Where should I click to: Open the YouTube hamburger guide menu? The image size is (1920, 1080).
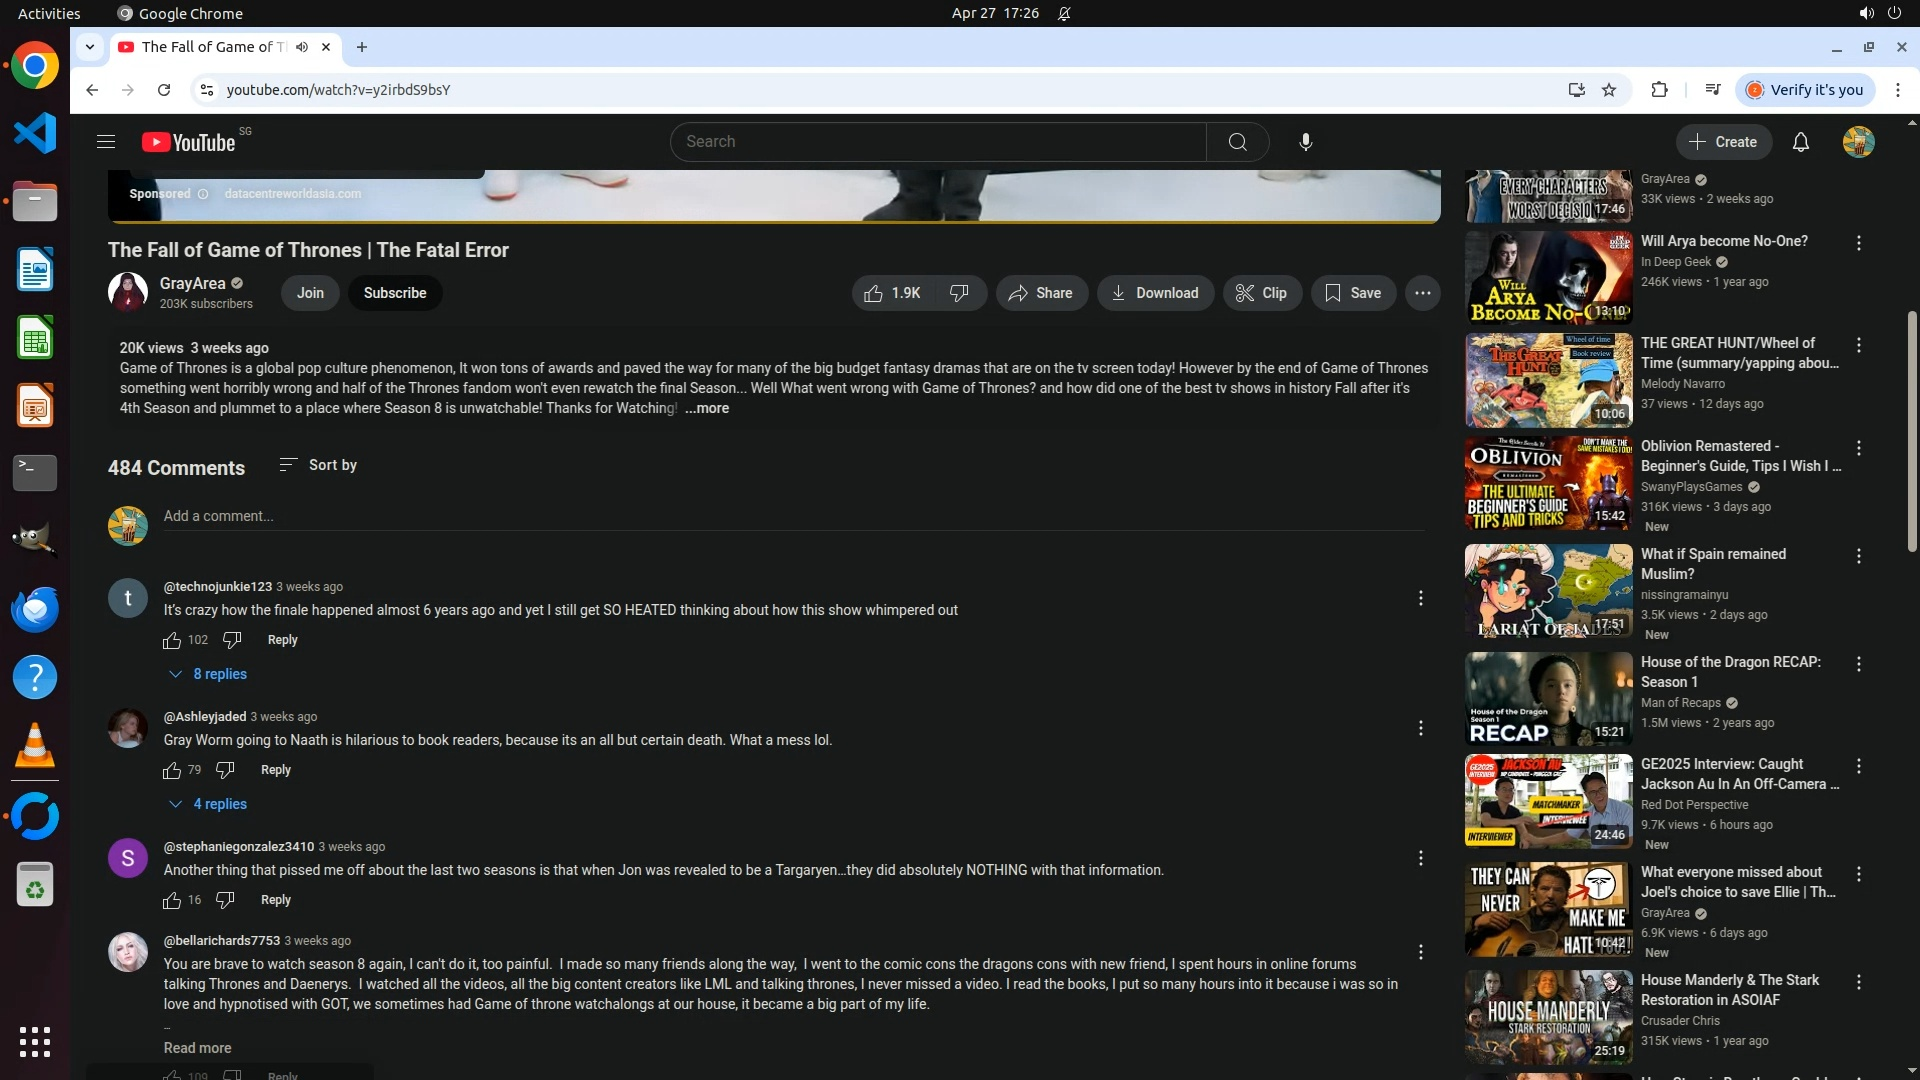(106, 142)
